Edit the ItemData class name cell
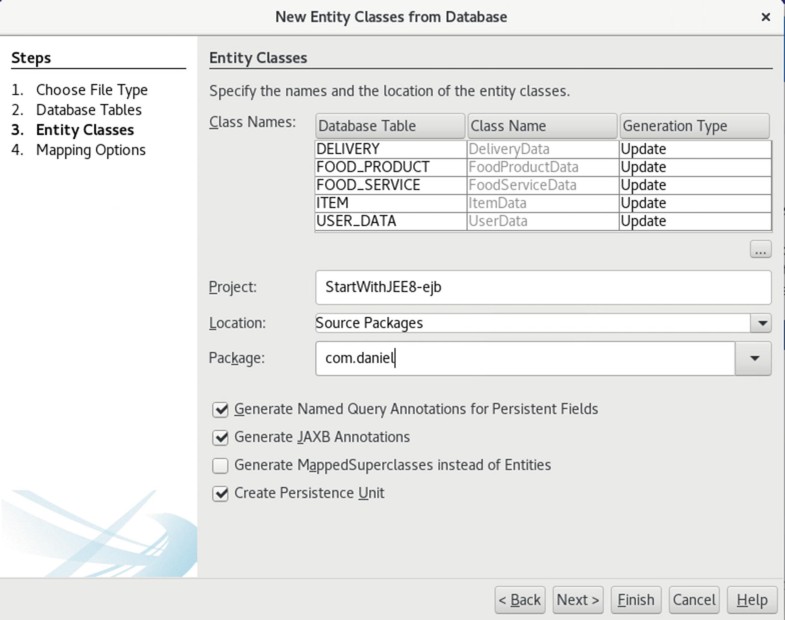 tap(543, 203)
